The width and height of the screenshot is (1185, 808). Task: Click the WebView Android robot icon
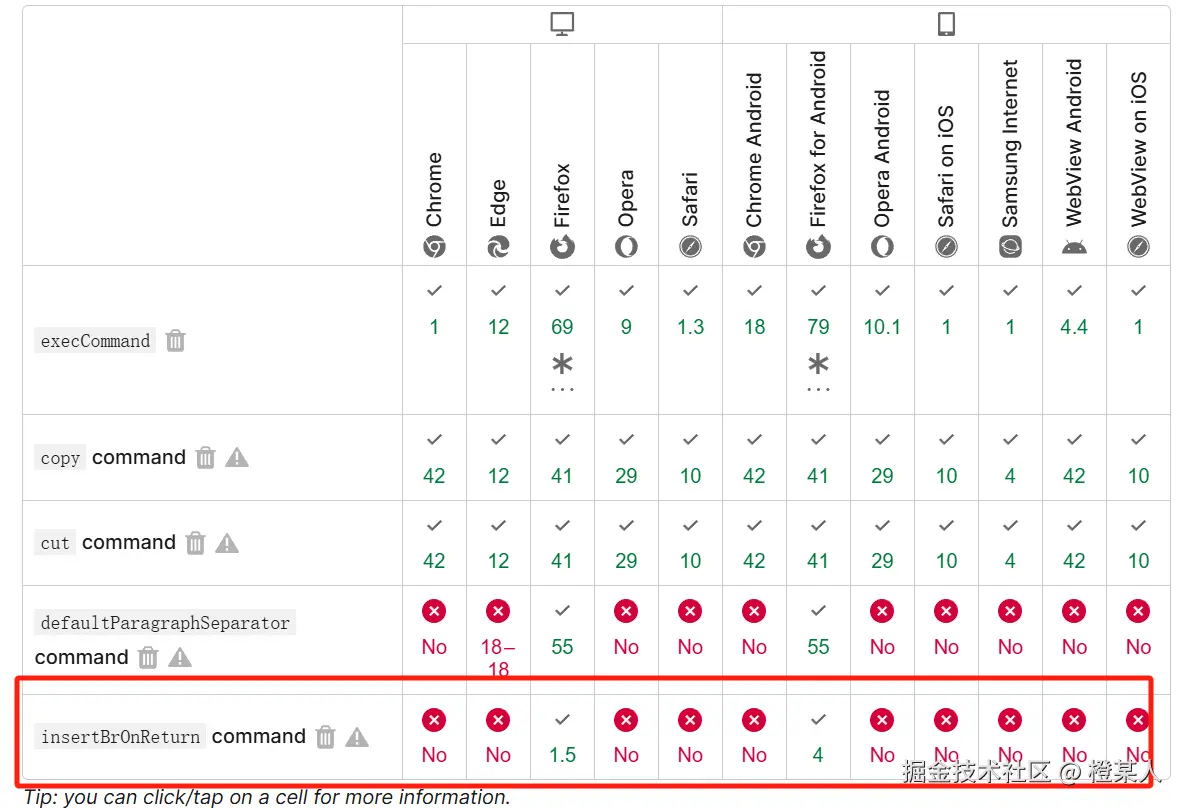pyautogui.click(x=1074, y=247)
